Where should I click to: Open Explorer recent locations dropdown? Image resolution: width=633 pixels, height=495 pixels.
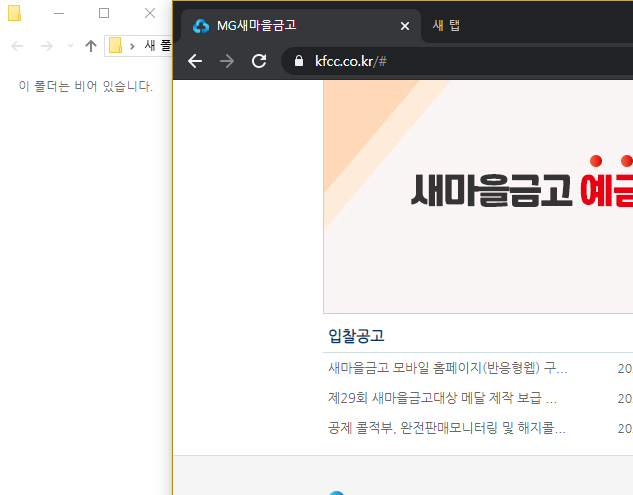(x=70, y=46)
